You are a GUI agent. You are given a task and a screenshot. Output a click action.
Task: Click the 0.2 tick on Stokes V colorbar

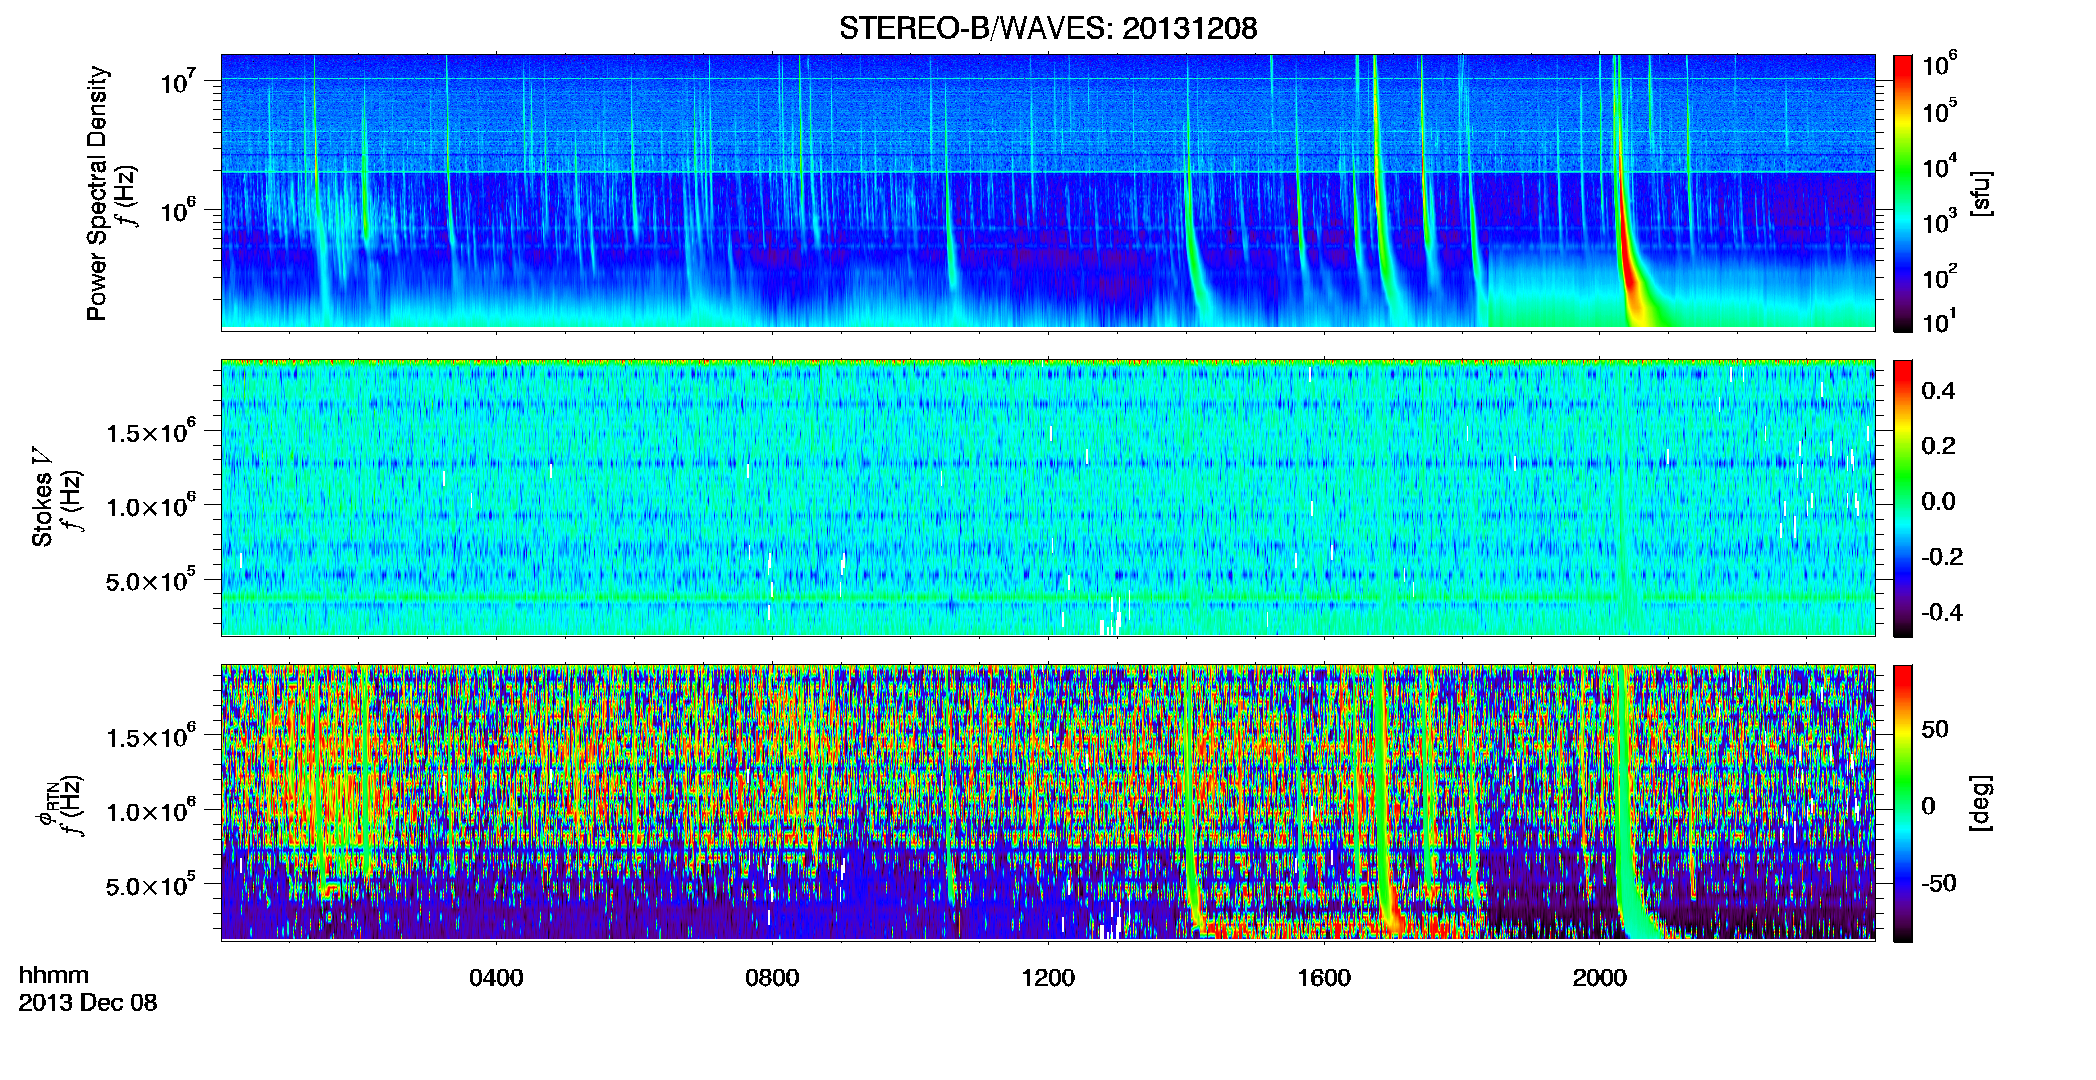click(x=1938, y=446)
